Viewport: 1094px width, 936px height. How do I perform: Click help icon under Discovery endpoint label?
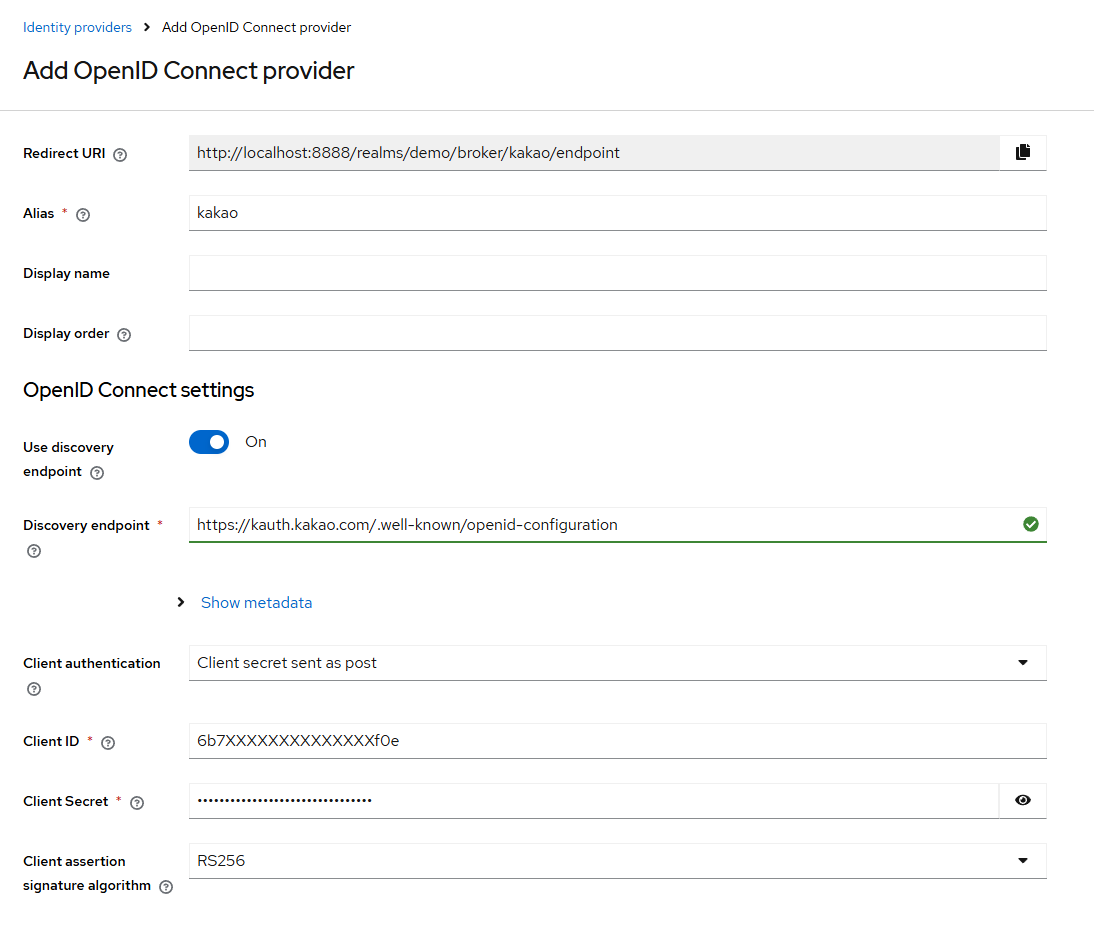point(34,551)
